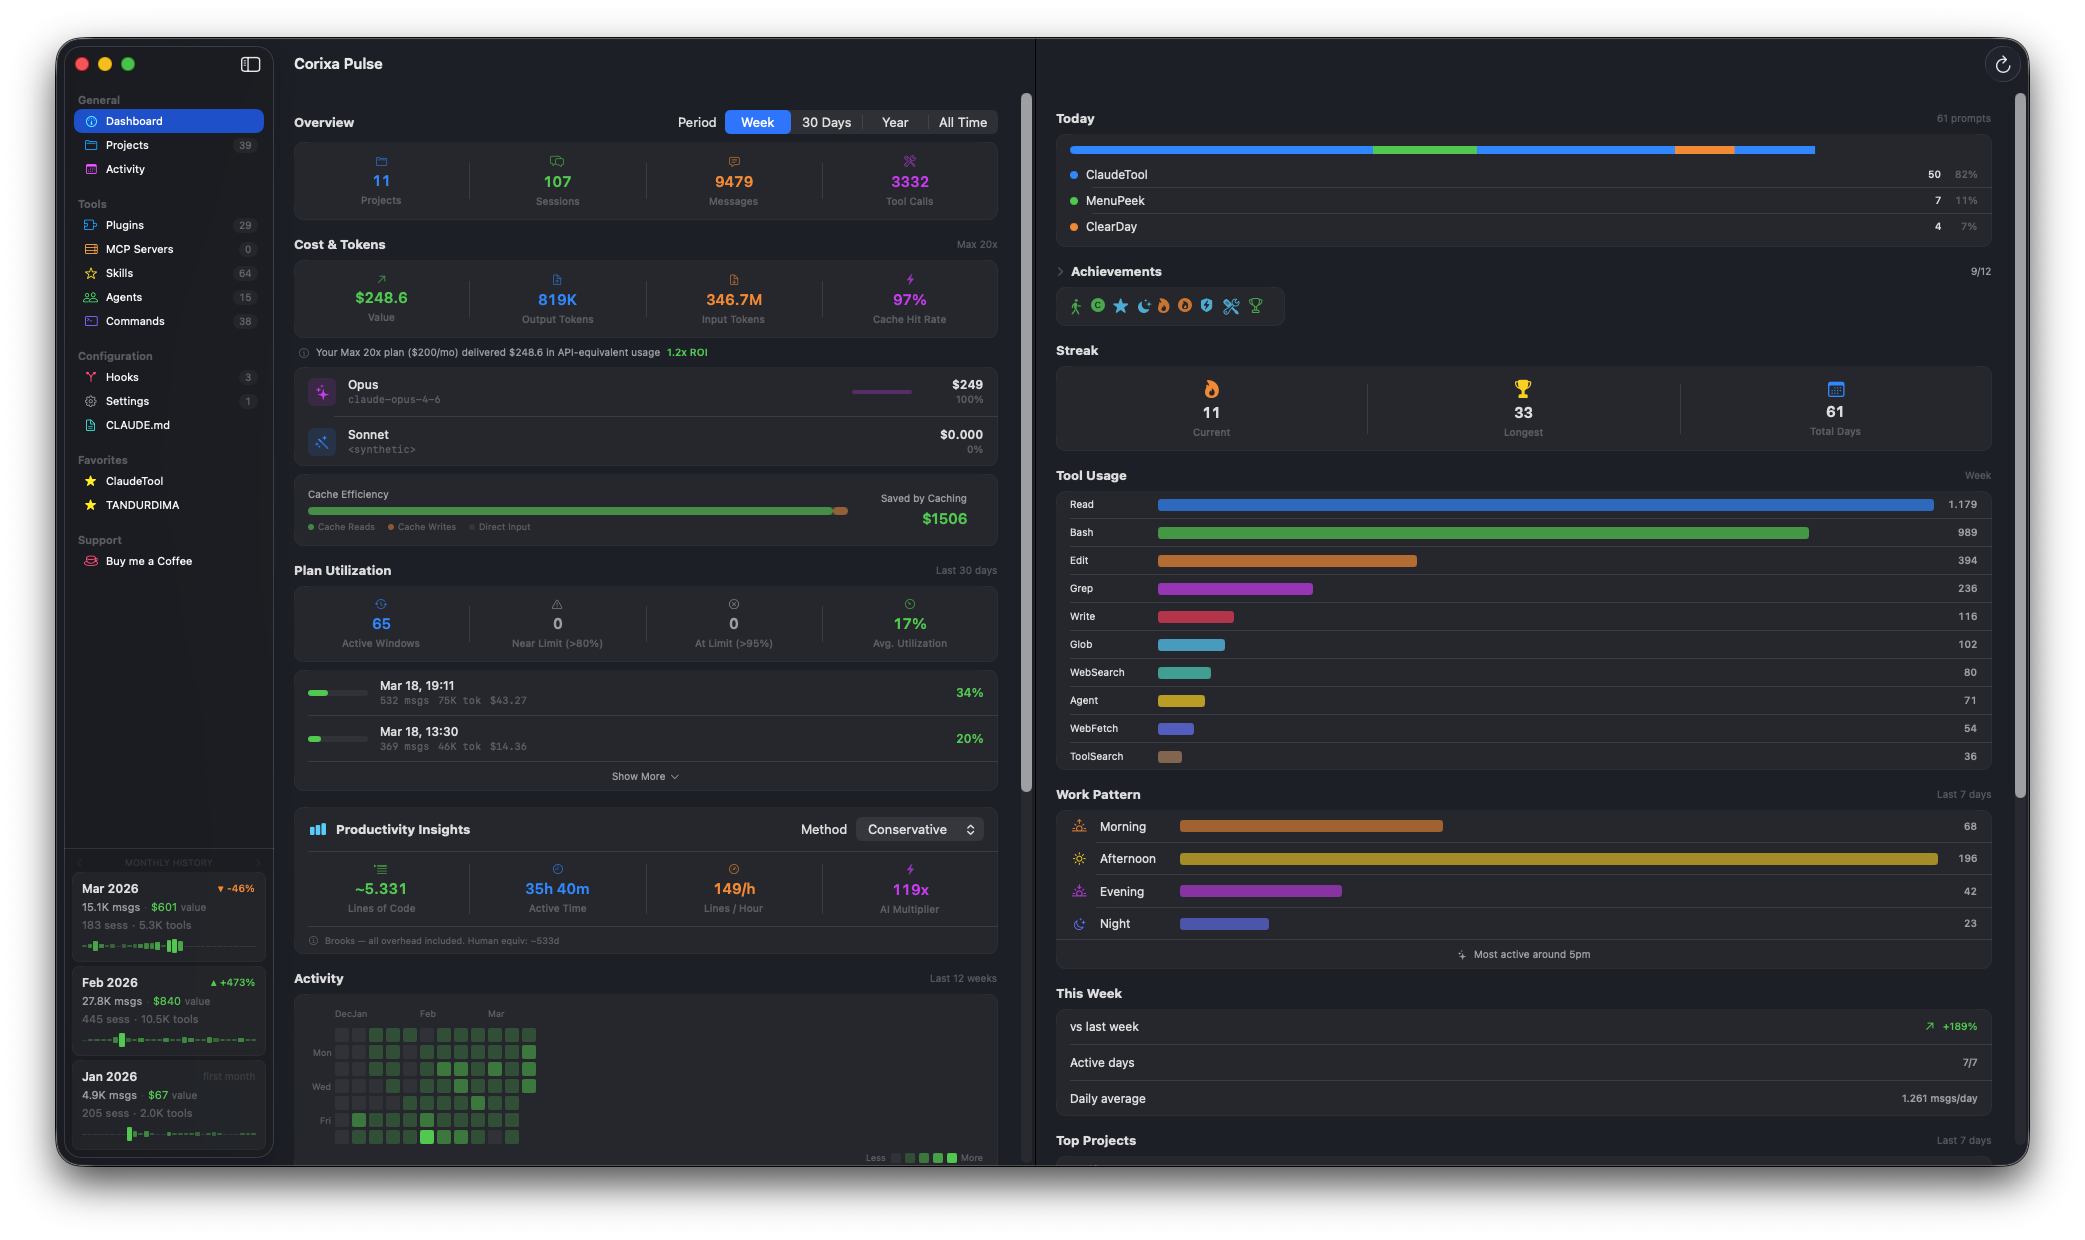Screen dimensions: 2085x1240
Task: Click the Cache Efficiency progress bar
Action: [578, 511]
